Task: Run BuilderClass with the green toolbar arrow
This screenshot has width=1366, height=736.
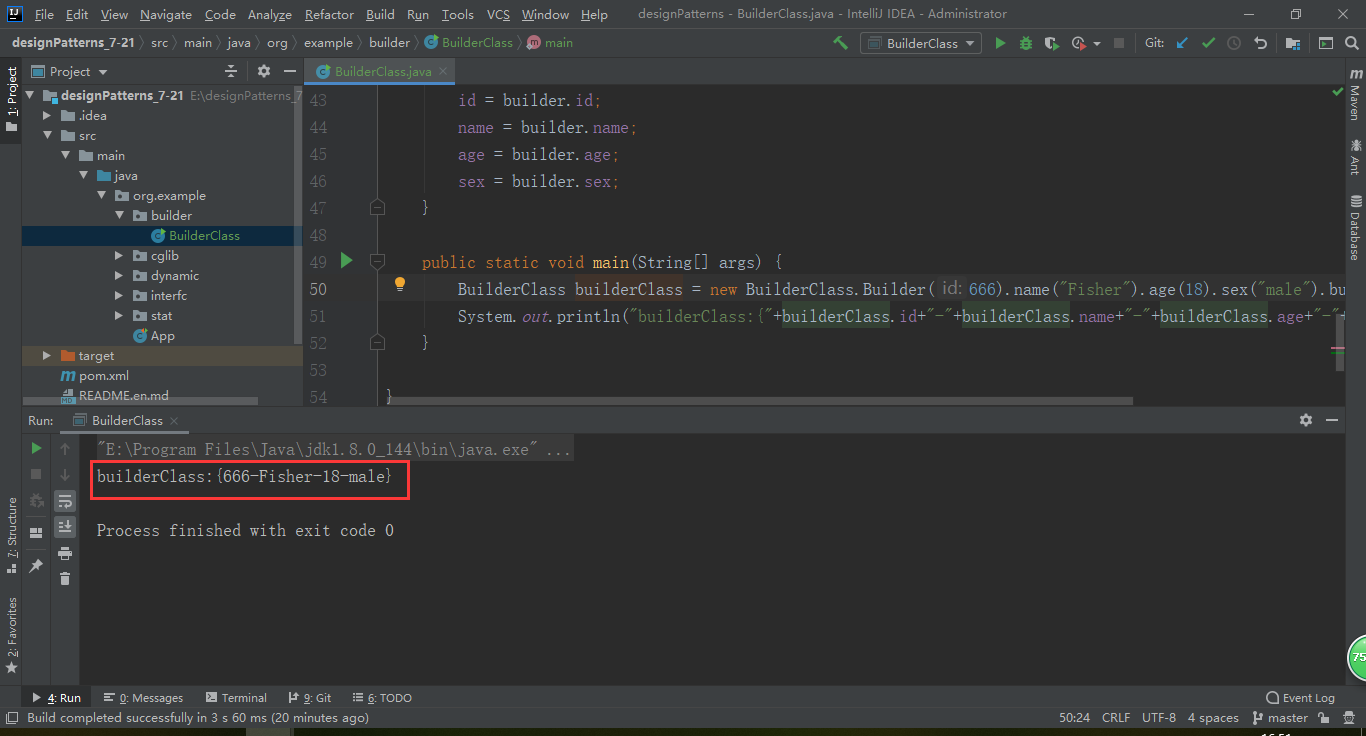Action: tap(1000, 43)
